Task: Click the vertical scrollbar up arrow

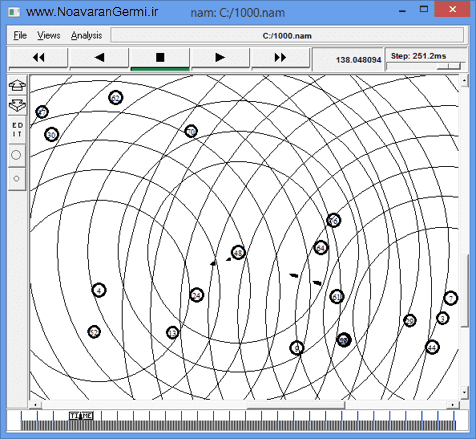Action: 464,81
